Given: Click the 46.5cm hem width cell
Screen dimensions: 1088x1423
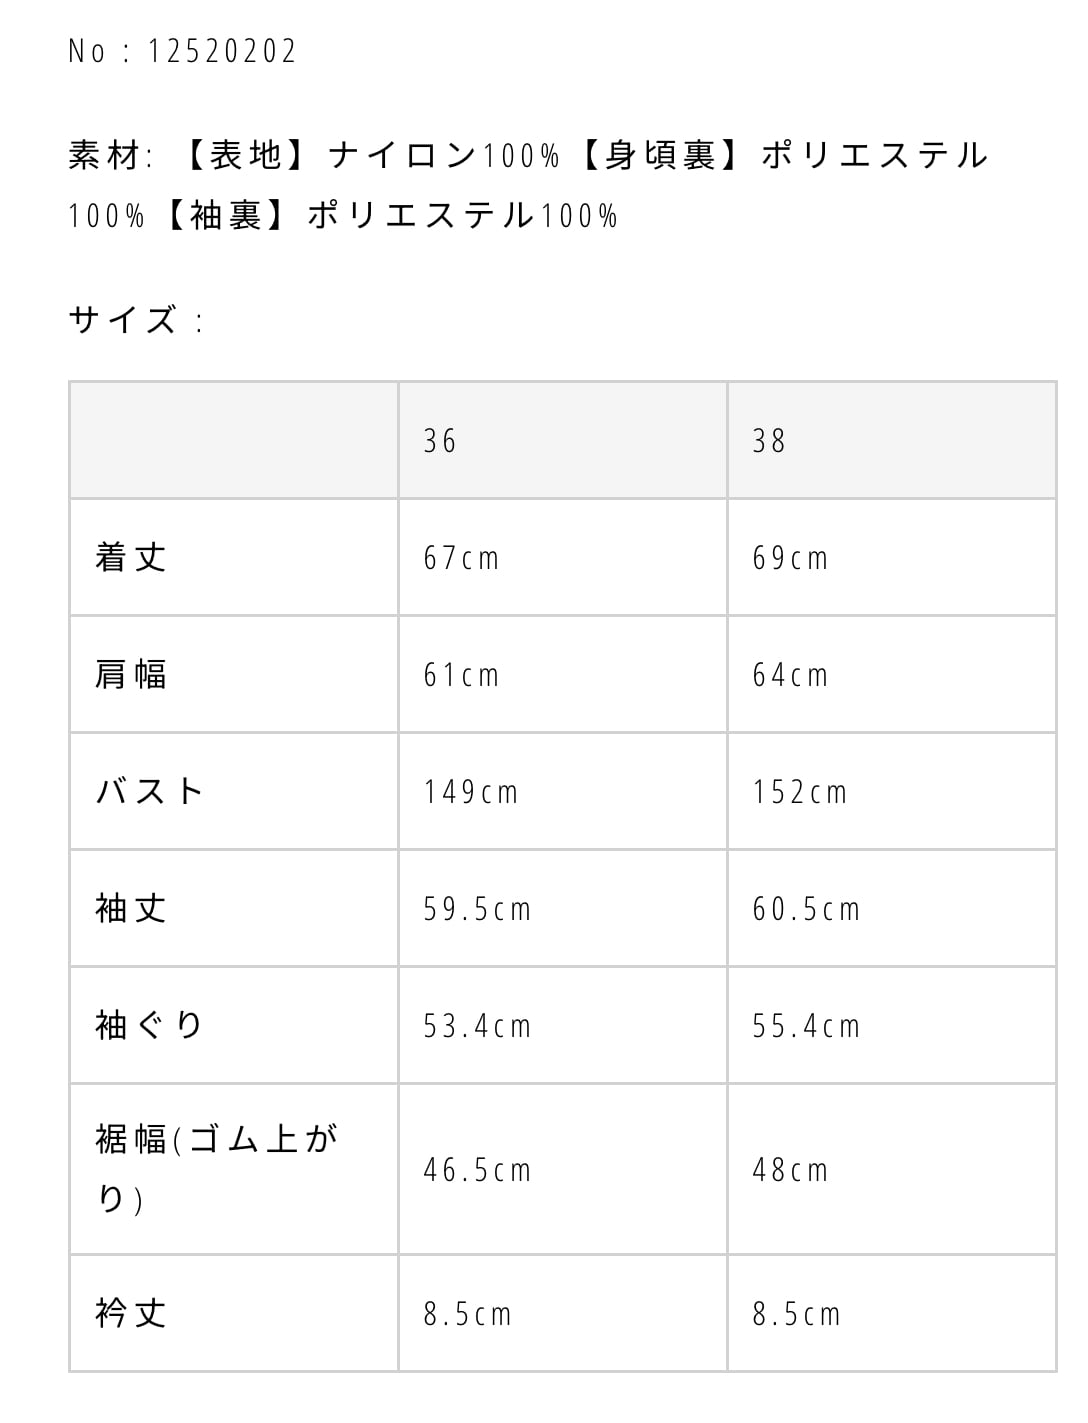Looking at the screenshot, I should [x=477, y=1170].
